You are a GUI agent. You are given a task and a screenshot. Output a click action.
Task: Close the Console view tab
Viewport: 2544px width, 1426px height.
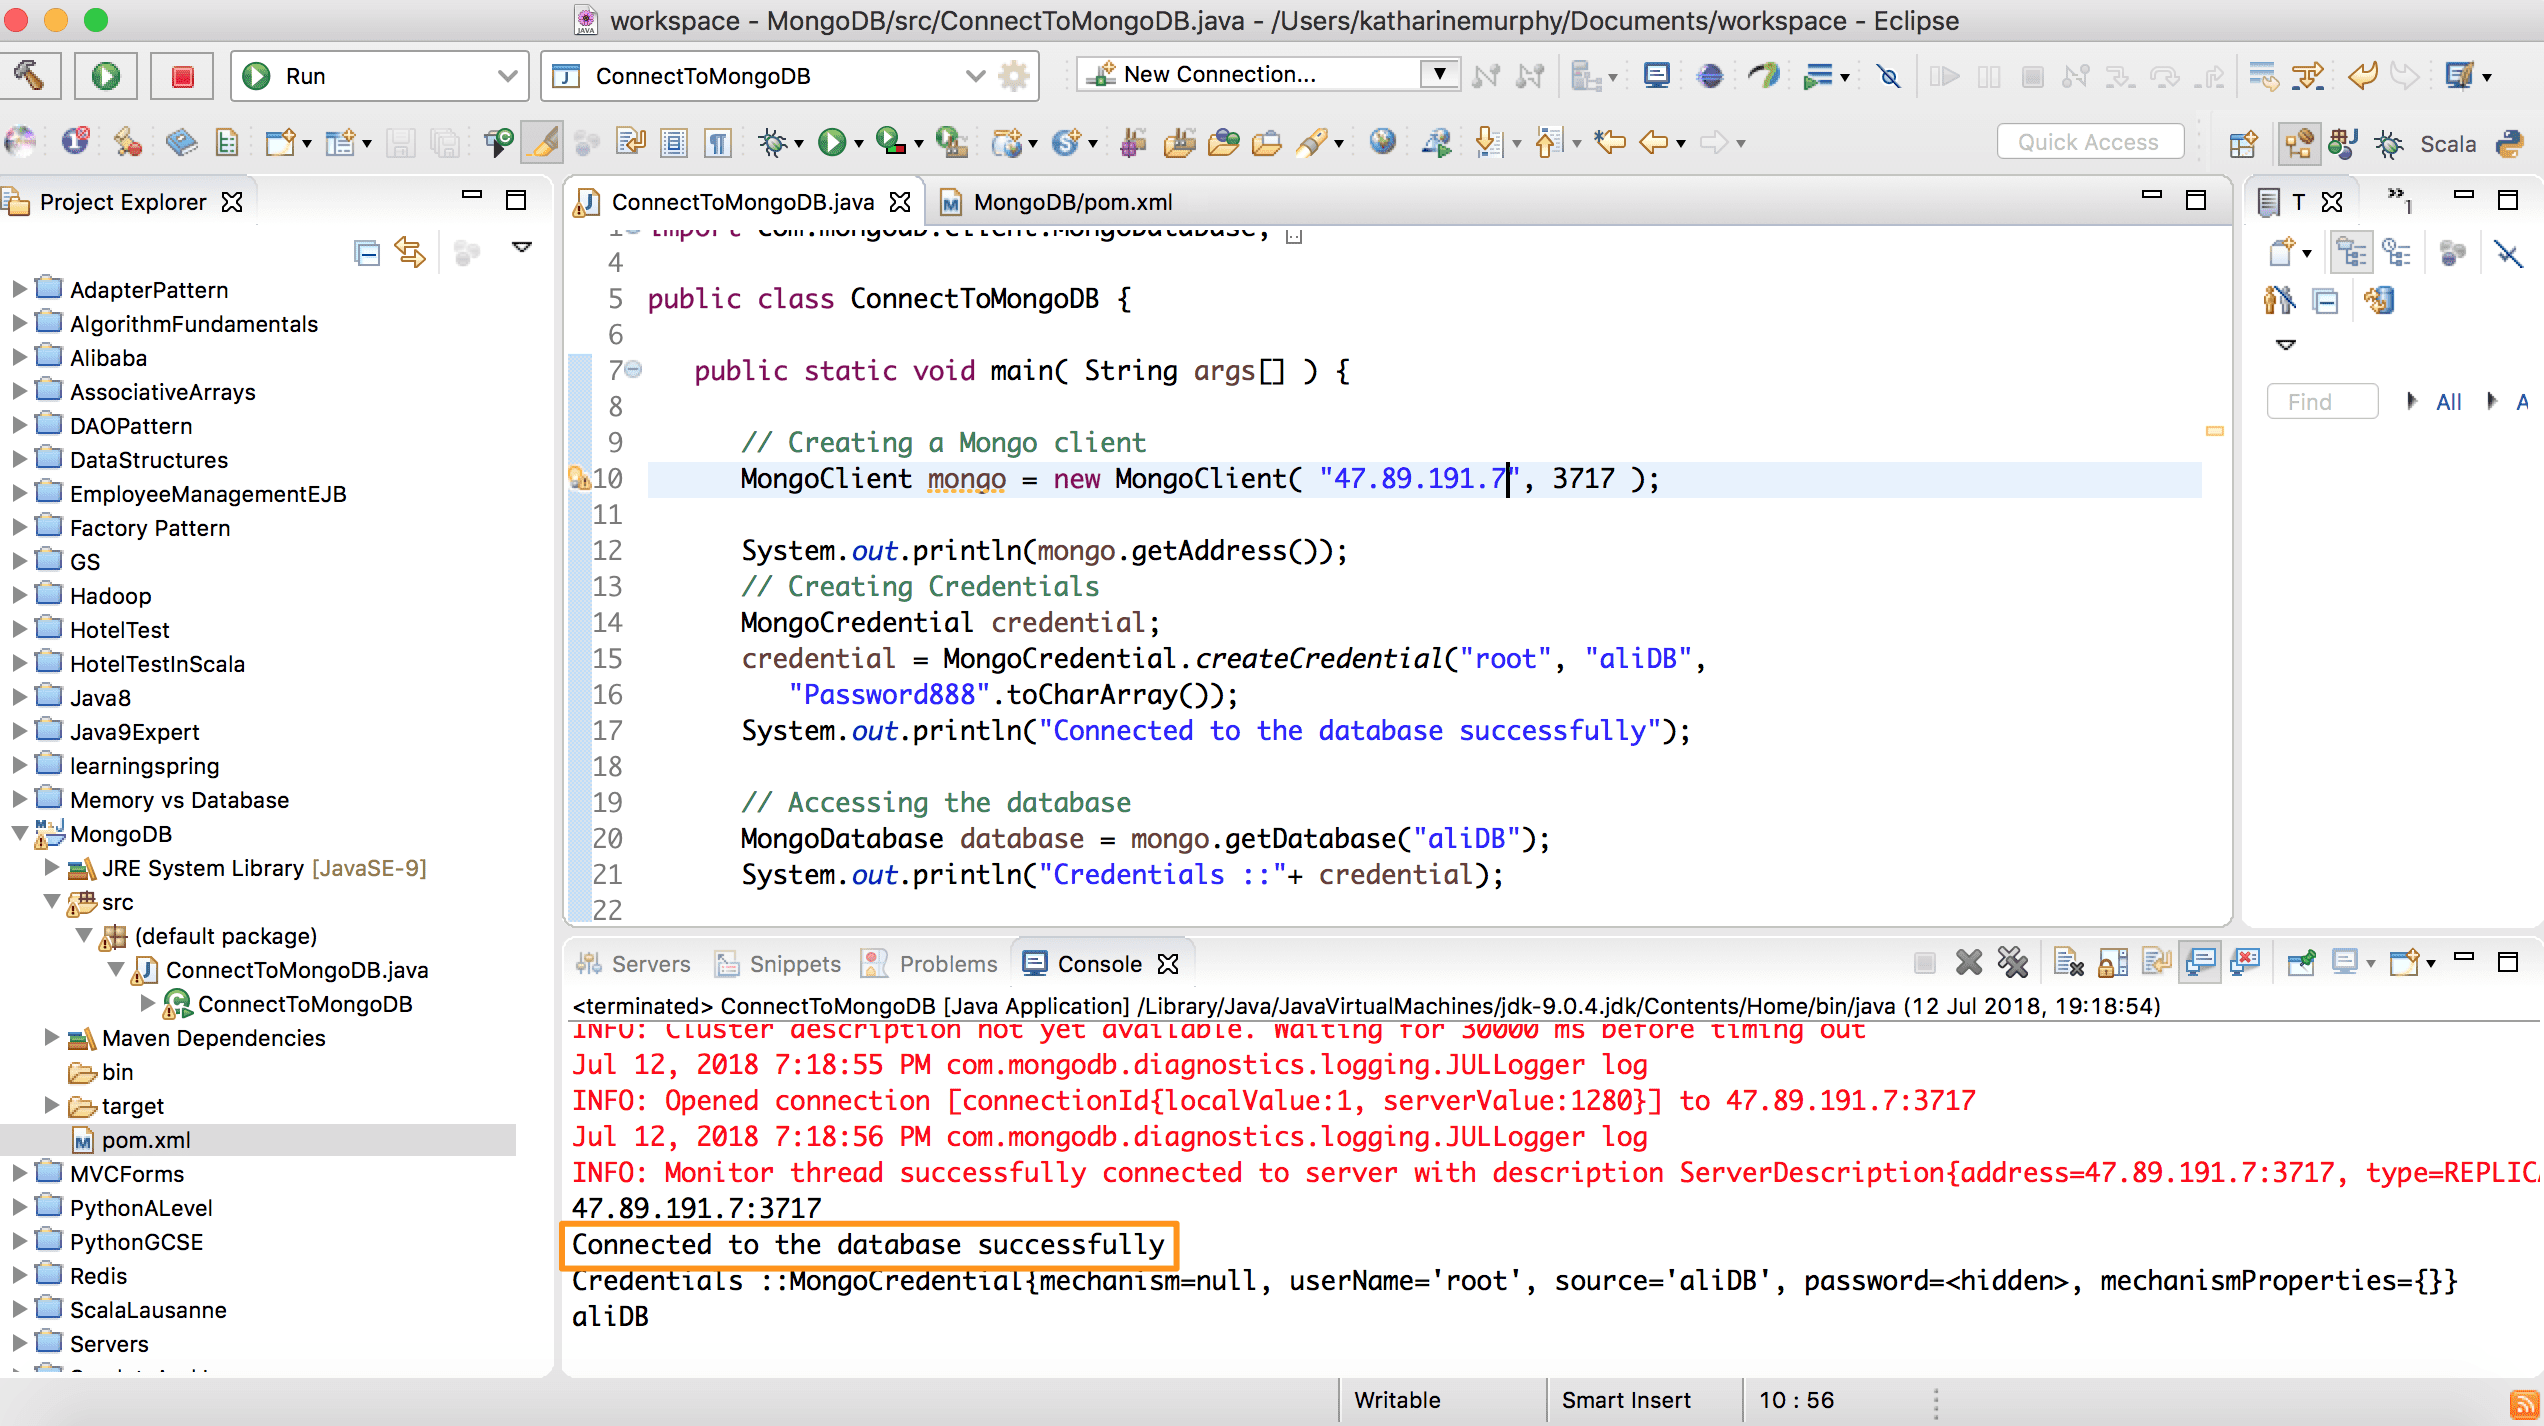(x=1168, y=964)
